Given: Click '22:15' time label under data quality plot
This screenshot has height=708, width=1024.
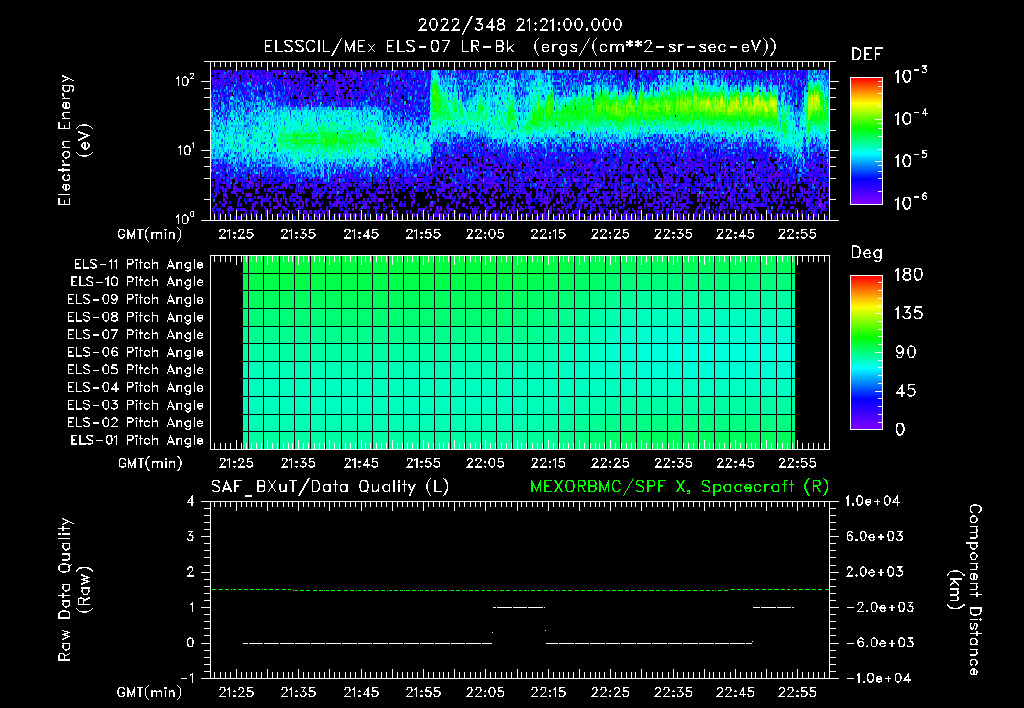Looking at the screenshot, I should (548, 692).
